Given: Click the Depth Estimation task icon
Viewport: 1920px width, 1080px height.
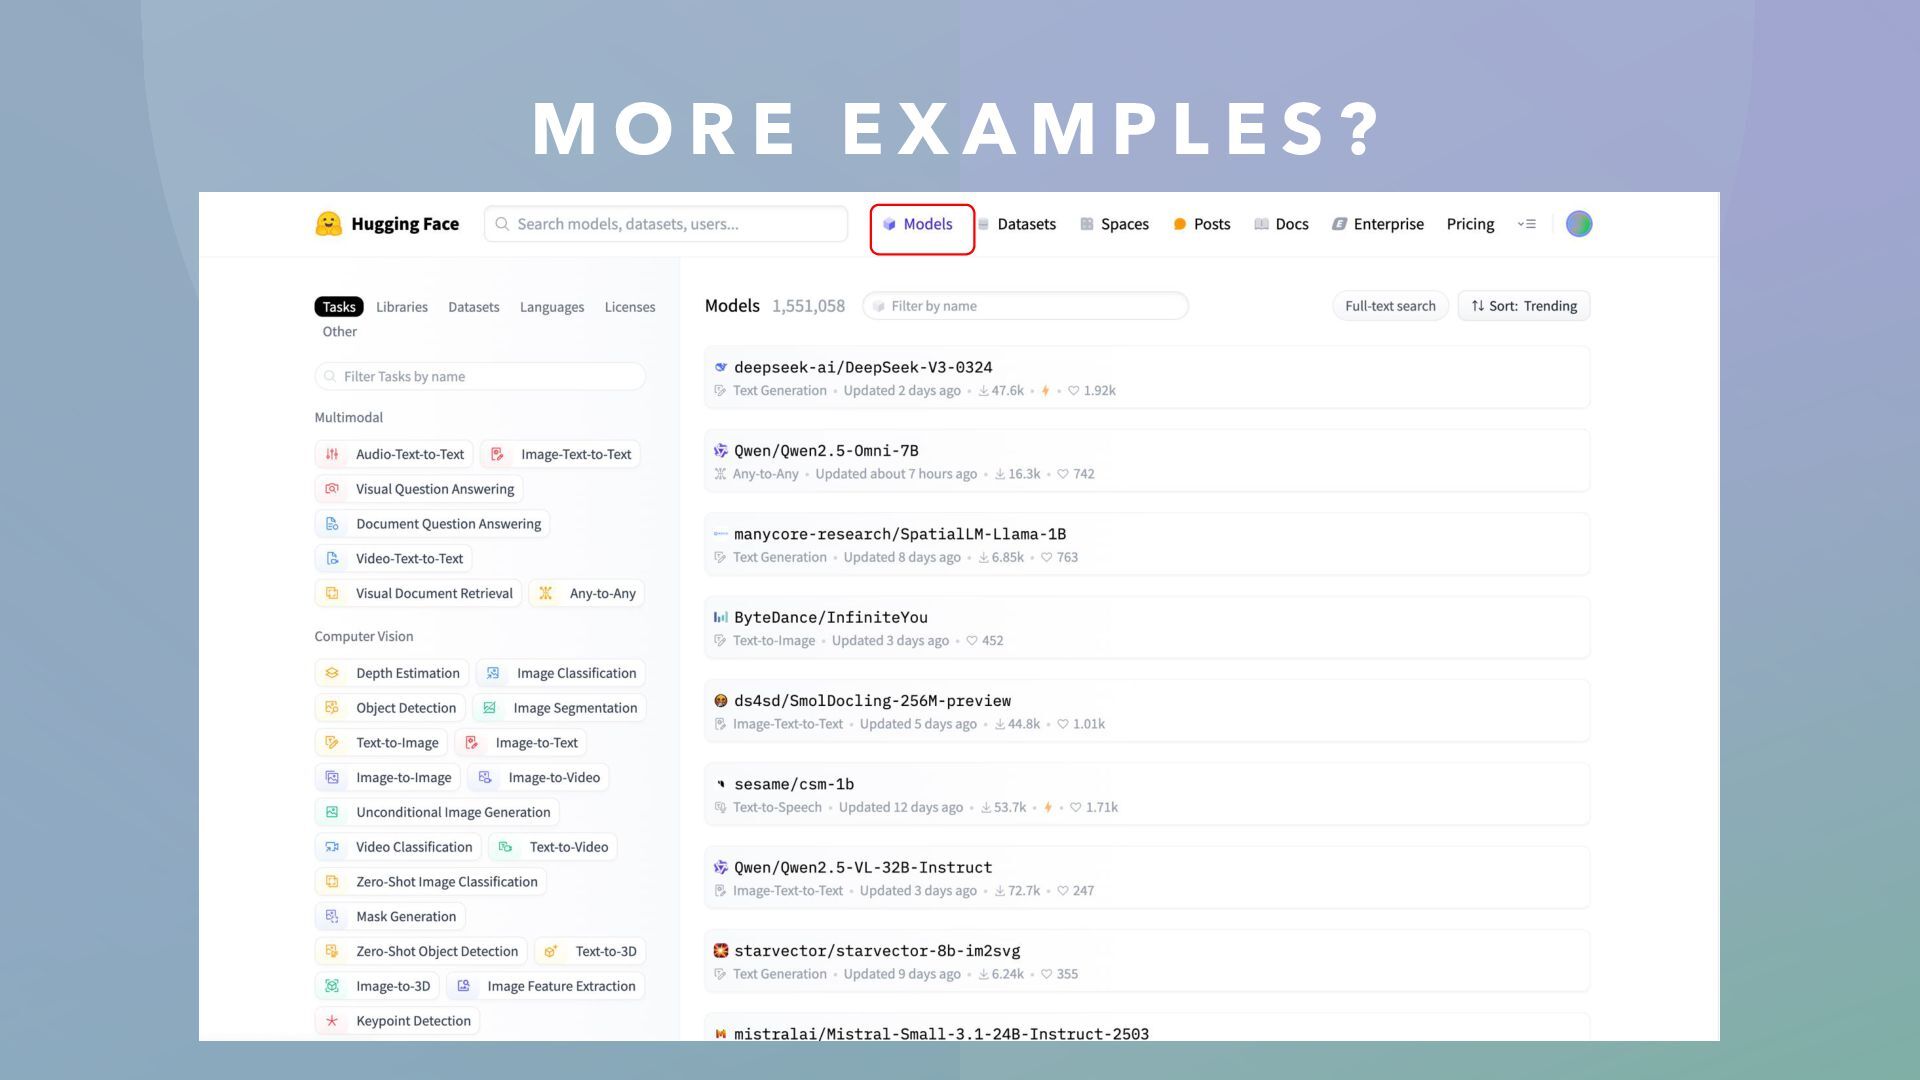Looking at the screenshot, I should coord(332,673).
